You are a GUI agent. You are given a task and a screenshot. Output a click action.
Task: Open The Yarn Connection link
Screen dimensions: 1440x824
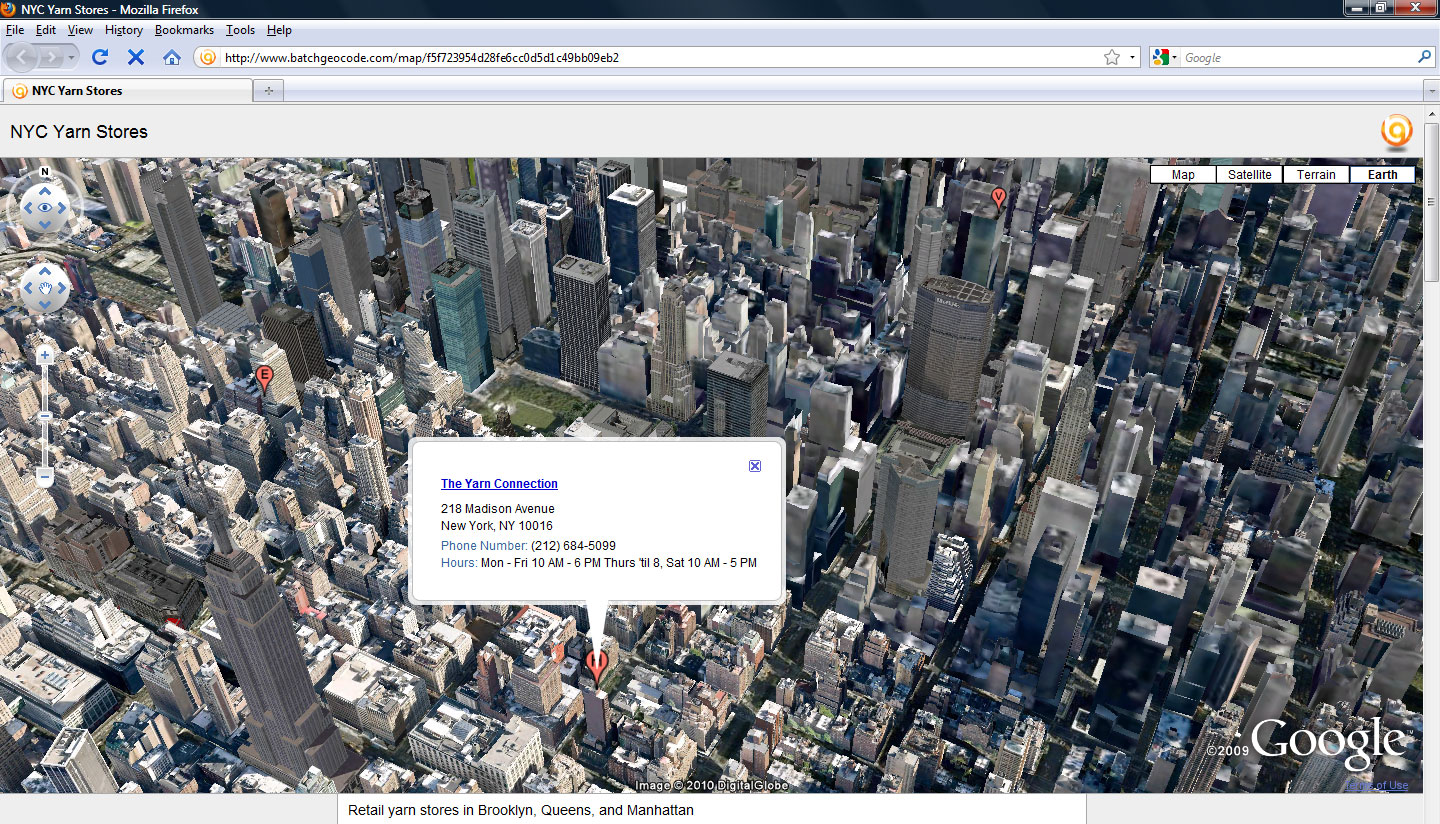point(499,483)
